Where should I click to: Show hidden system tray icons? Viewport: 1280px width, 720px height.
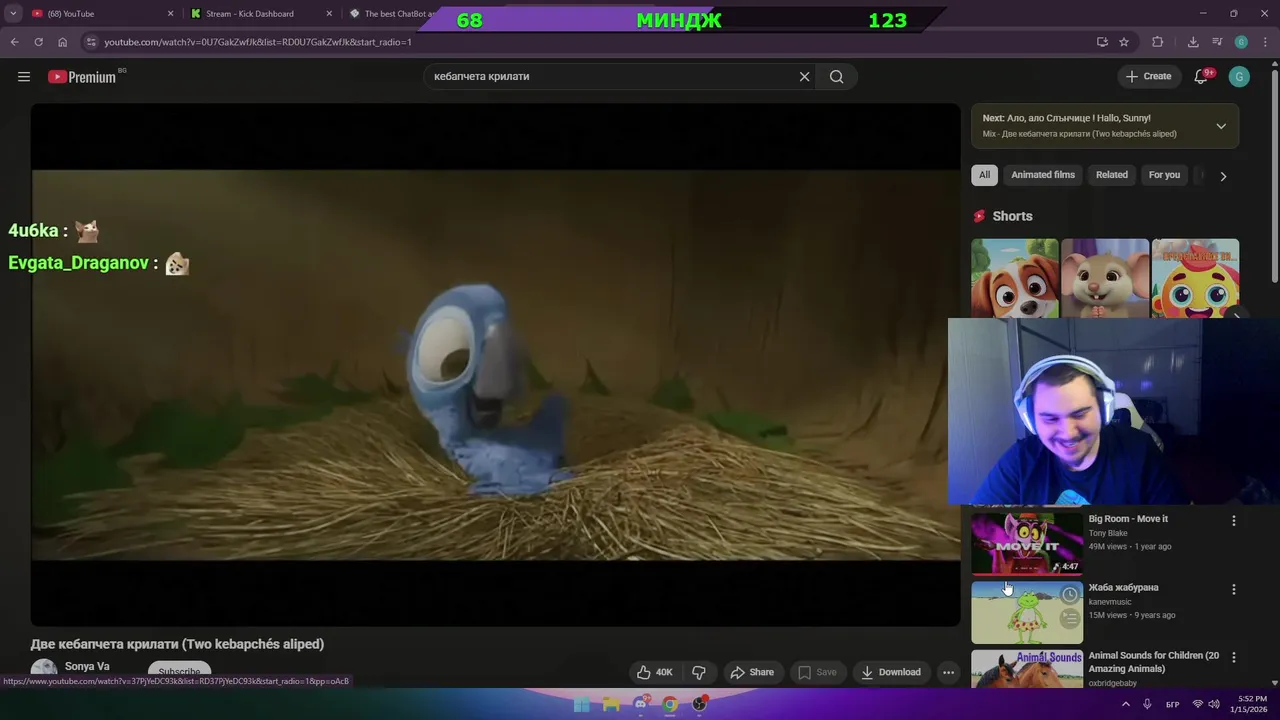[1125, 704]
